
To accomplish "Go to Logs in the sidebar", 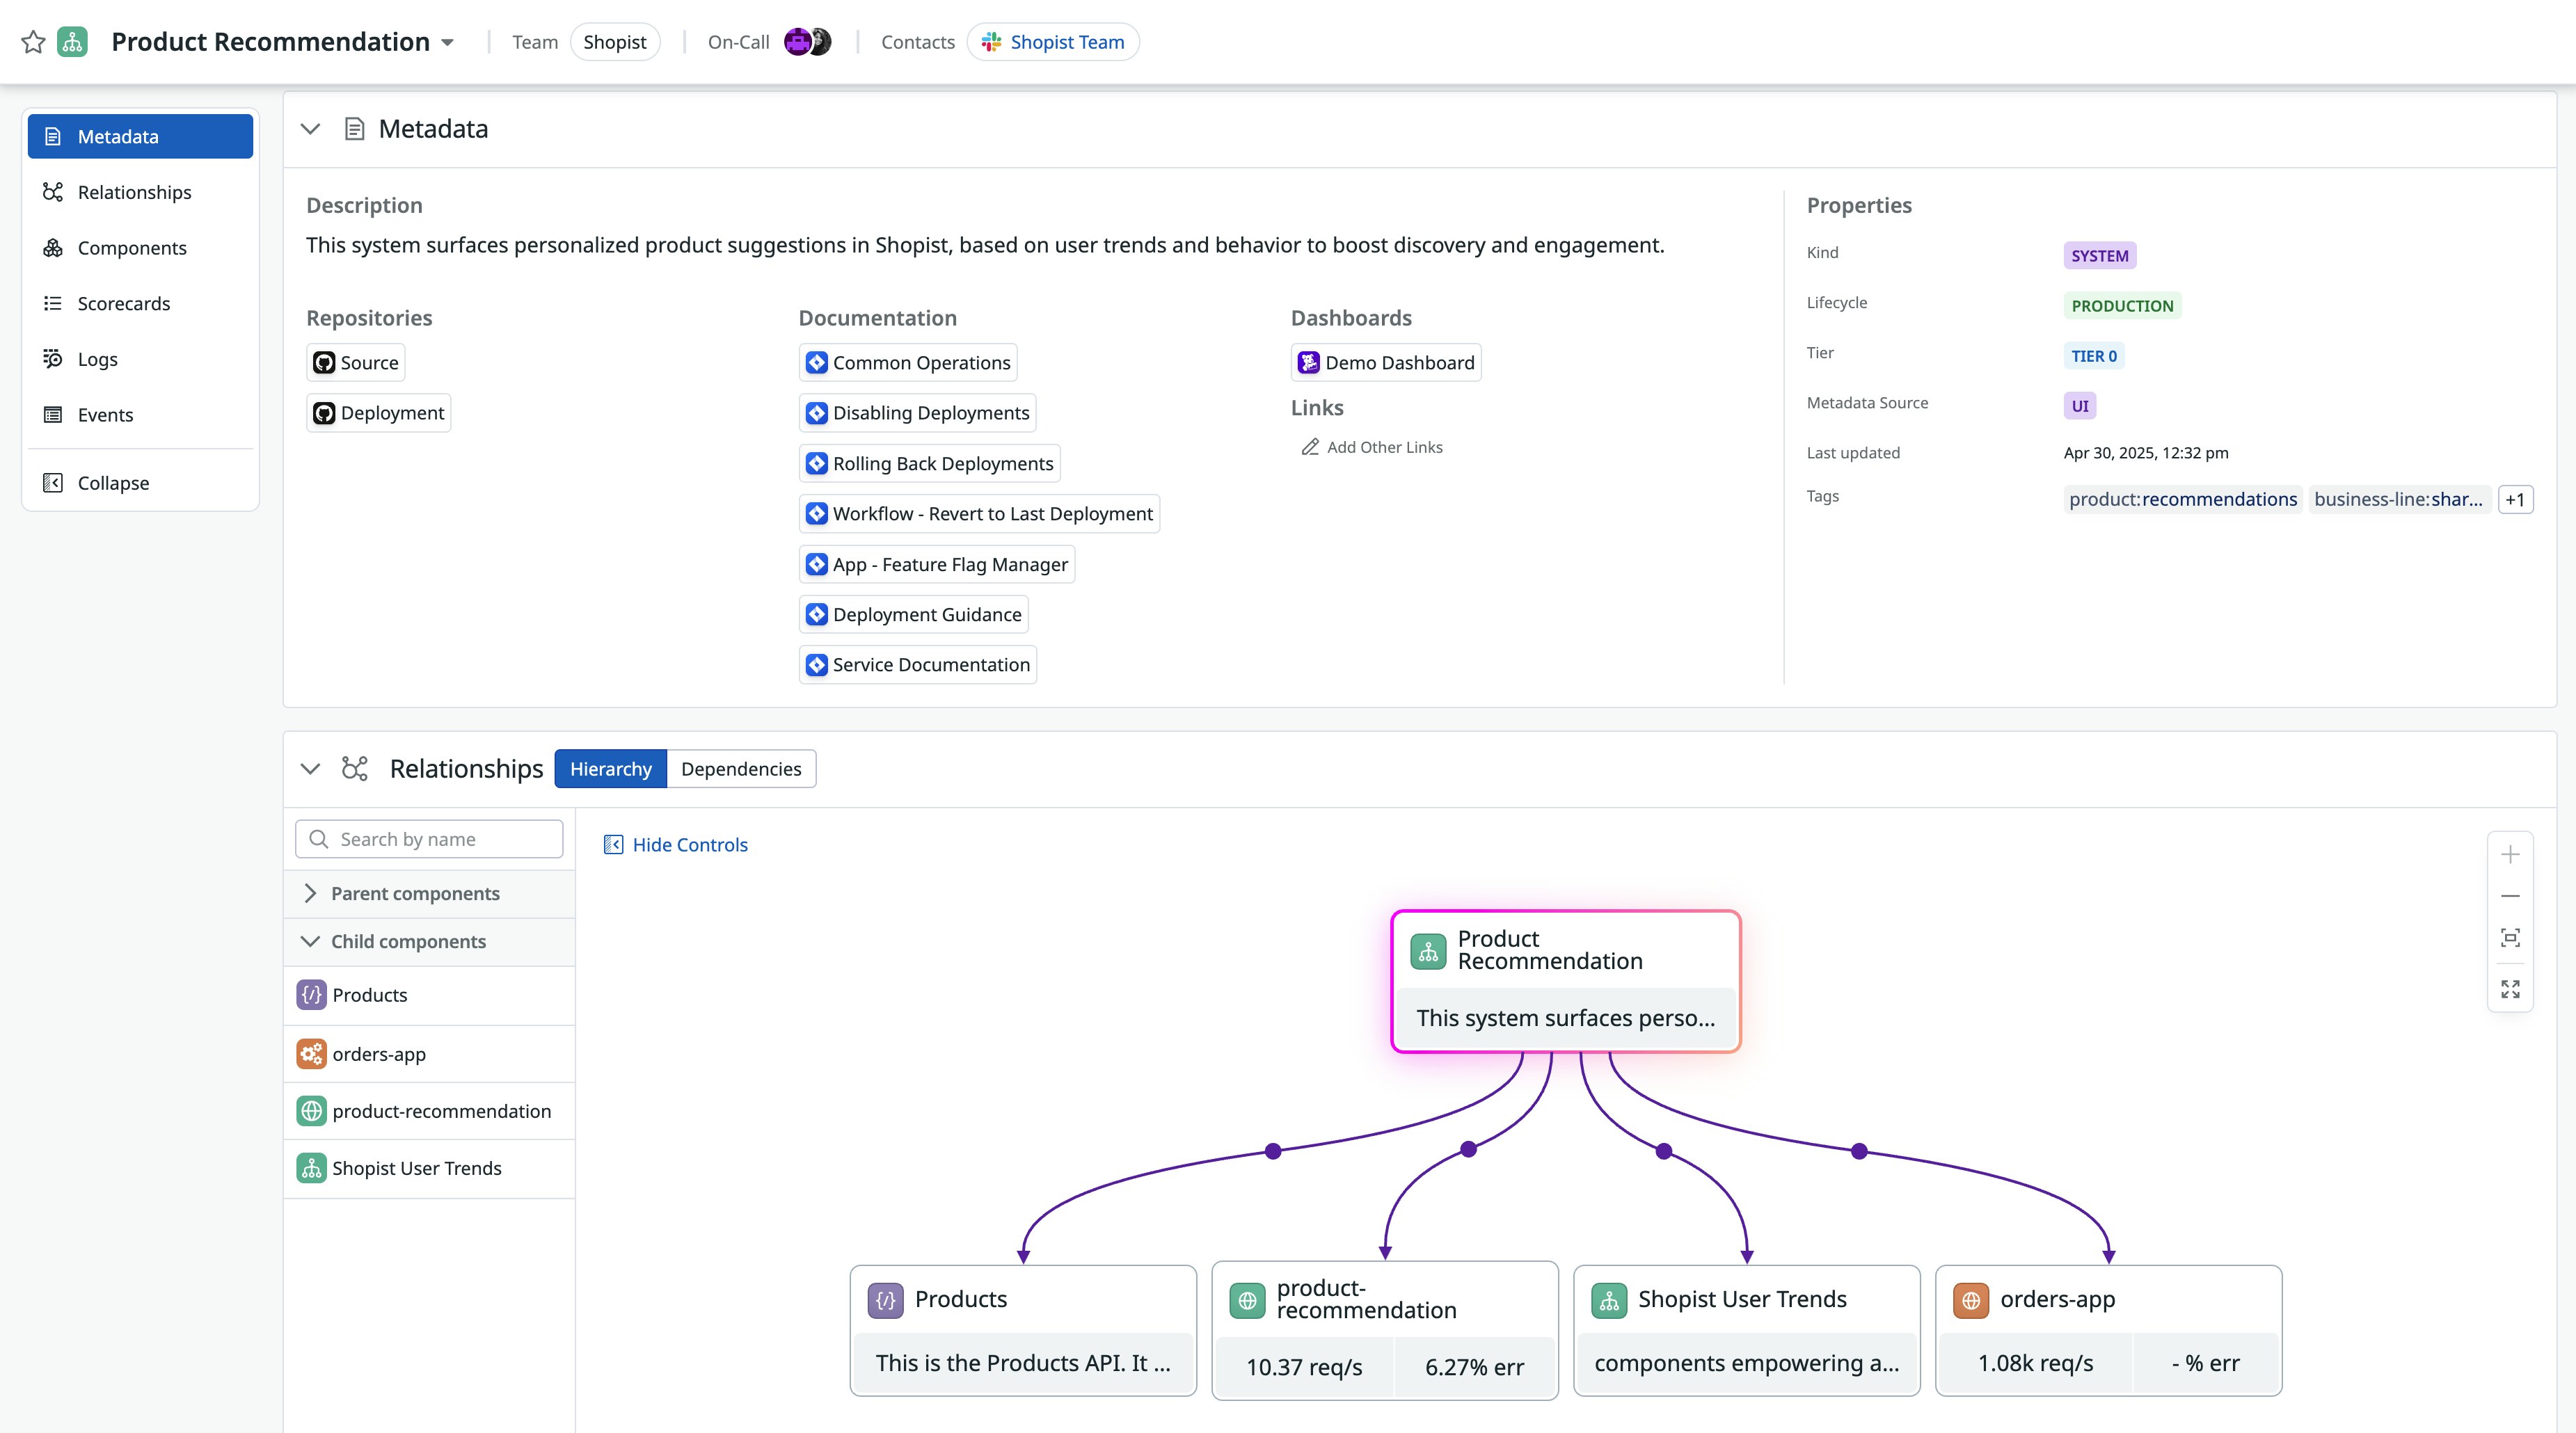I will [x=98, y=360].
